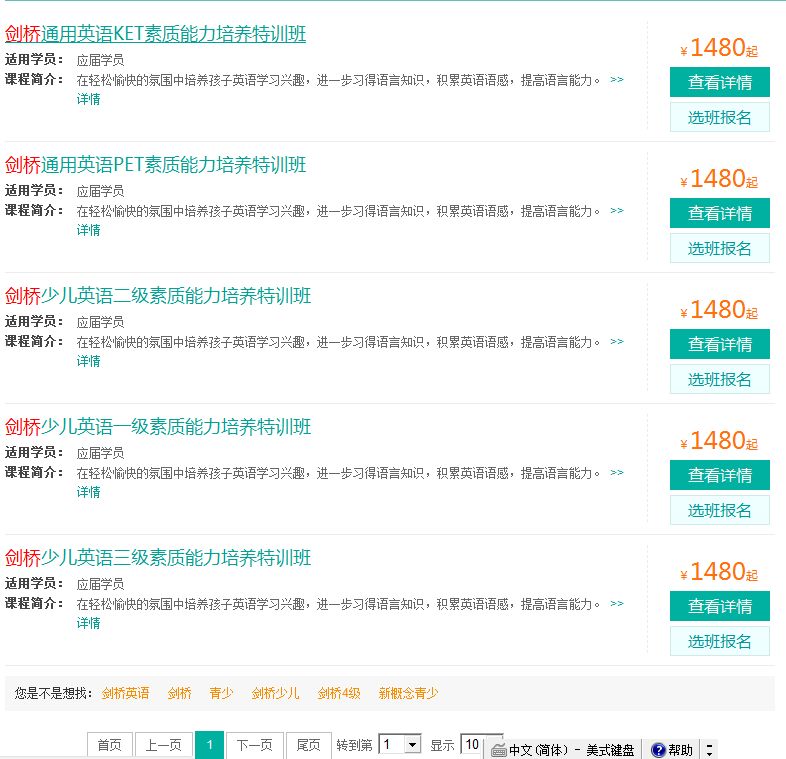Go to 首页 in pagination
This screenshot has width=786, height=759.
click(x=109, y=745)
